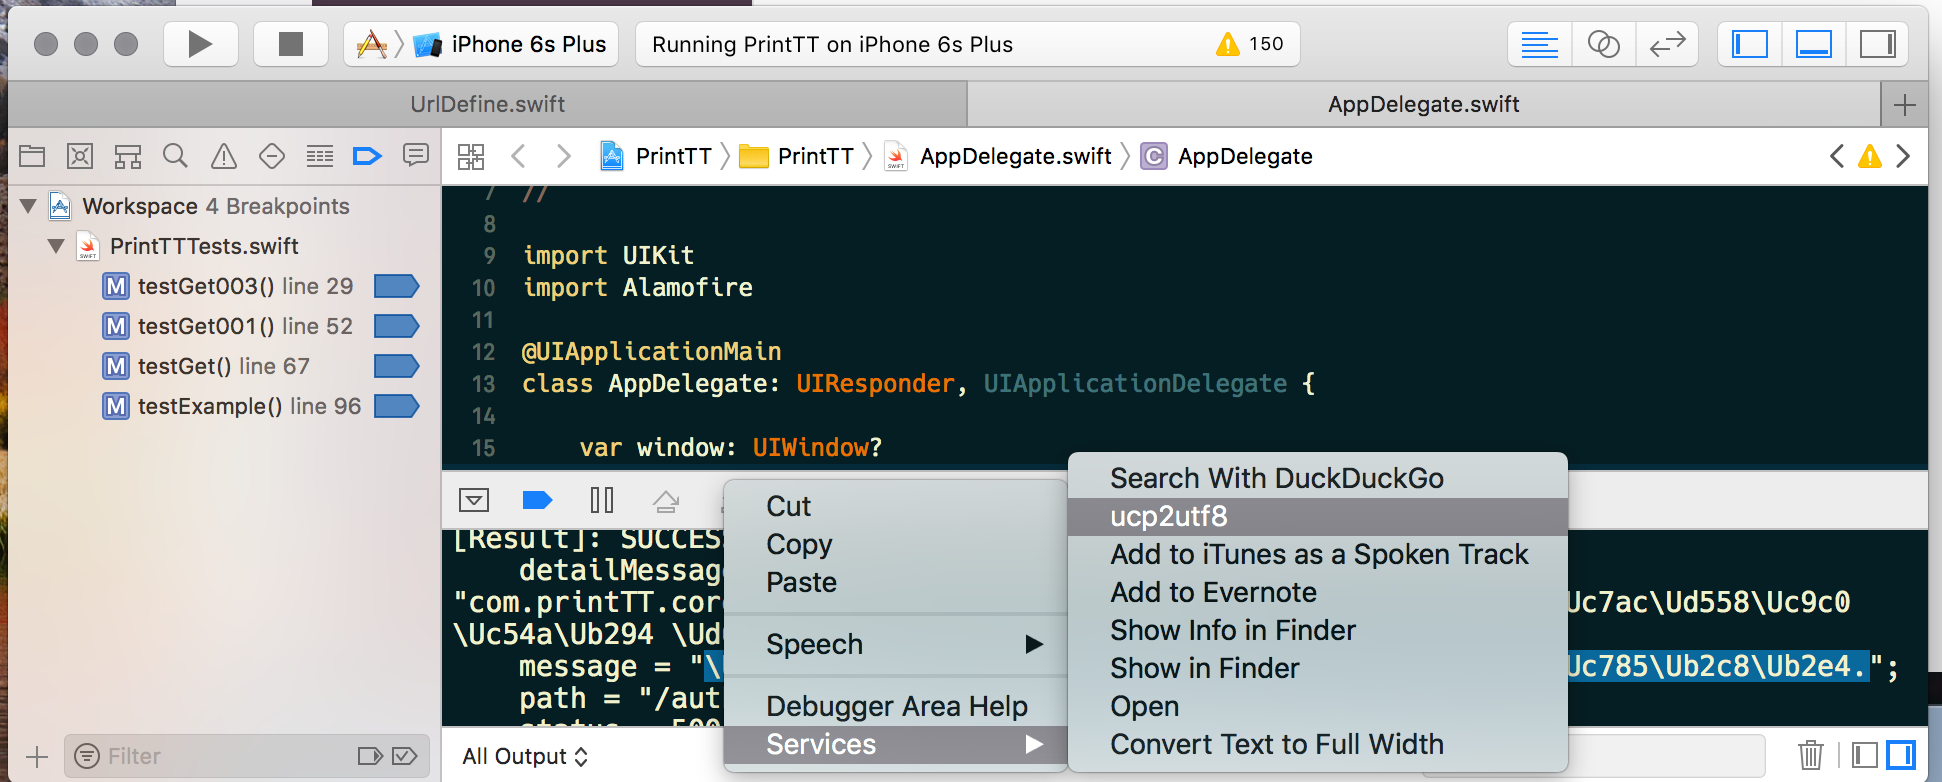Open the Project navigator folder icon
The height and width of the screenshot is (782, 1942).
click(x=32, y=156)
